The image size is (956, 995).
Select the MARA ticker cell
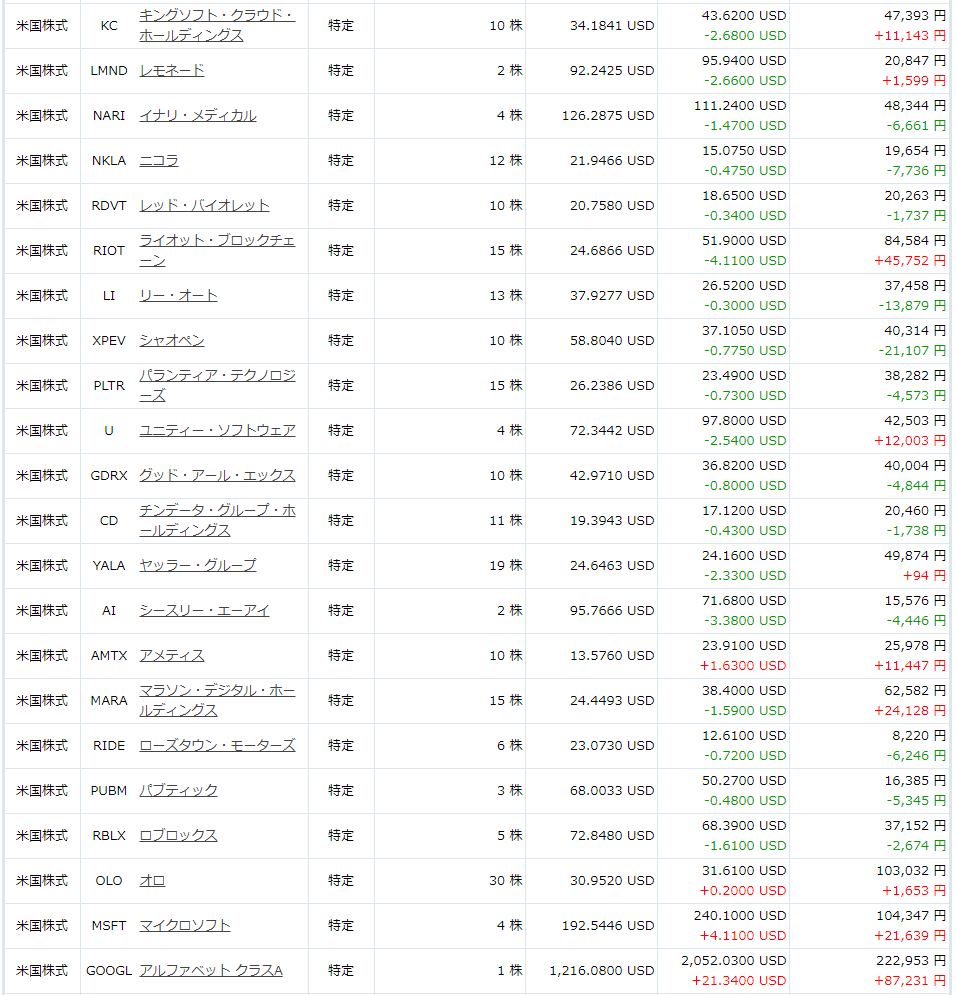(109, 702)
